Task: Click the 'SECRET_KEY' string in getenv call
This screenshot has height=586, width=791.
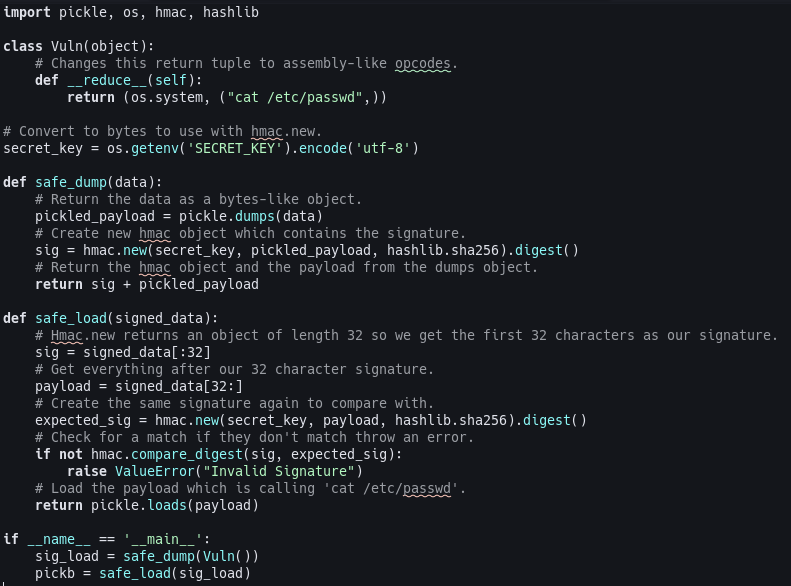Action: (235, 148)
